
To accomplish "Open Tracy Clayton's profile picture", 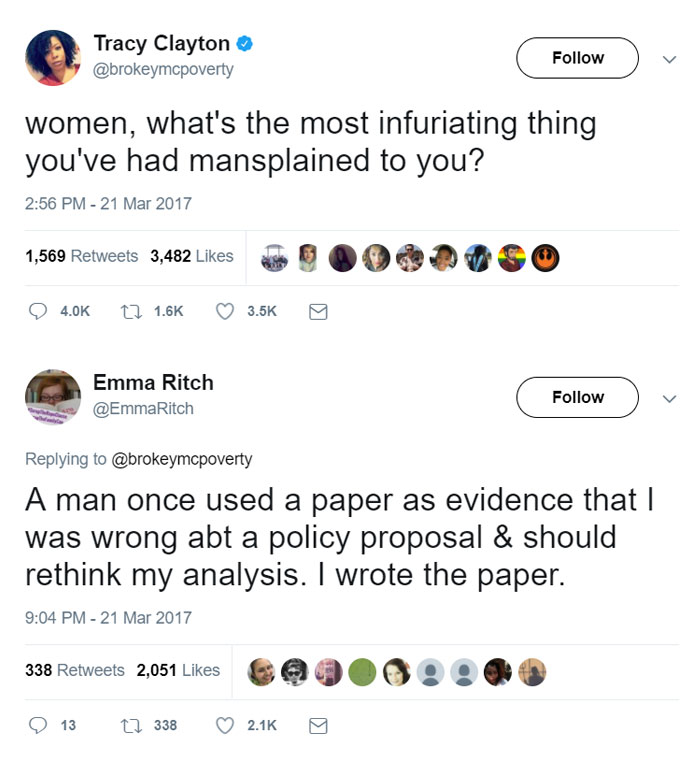I will point(53,58).
